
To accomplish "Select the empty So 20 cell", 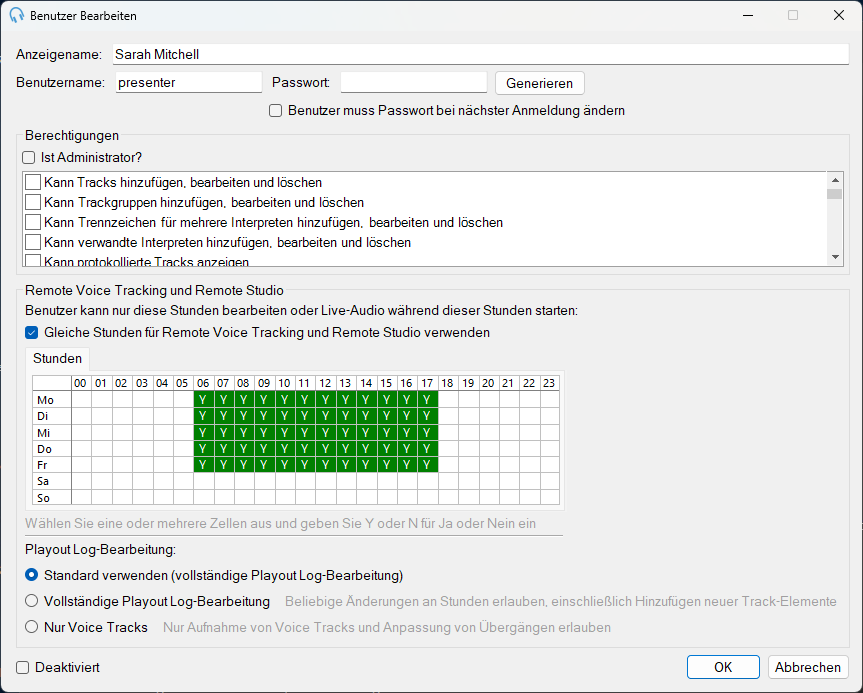I will click(x=488, y=498).
